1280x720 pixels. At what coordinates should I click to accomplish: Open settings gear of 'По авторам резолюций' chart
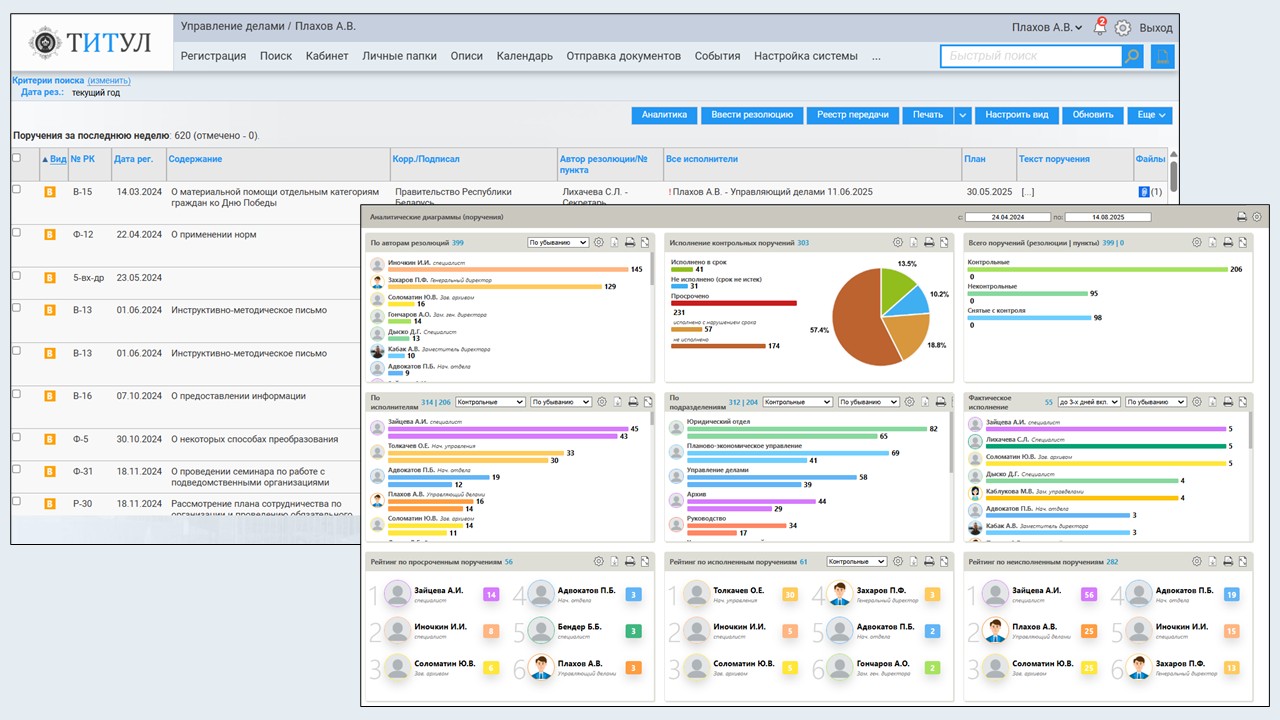599,242
